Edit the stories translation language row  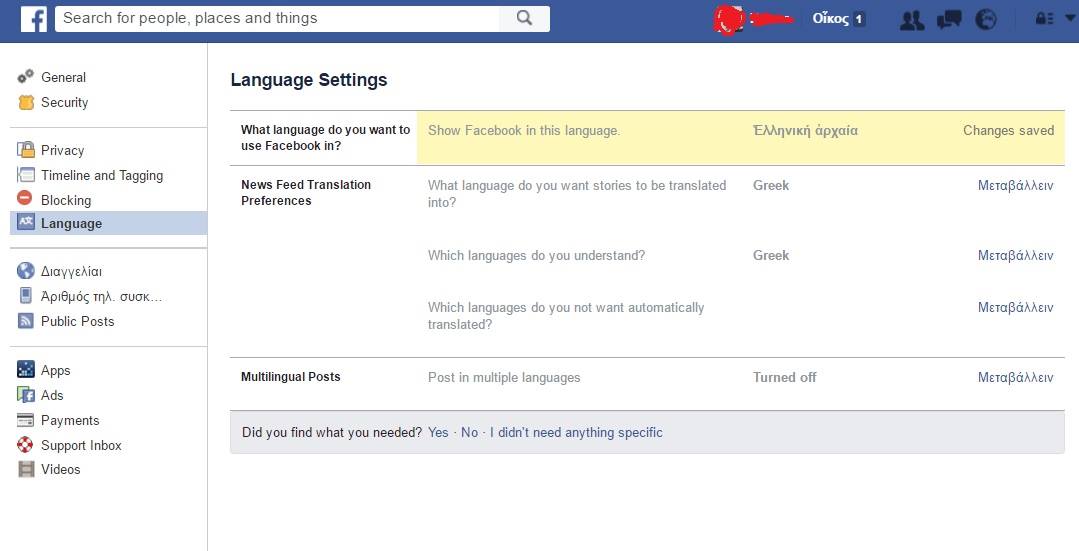[1015, 185]
